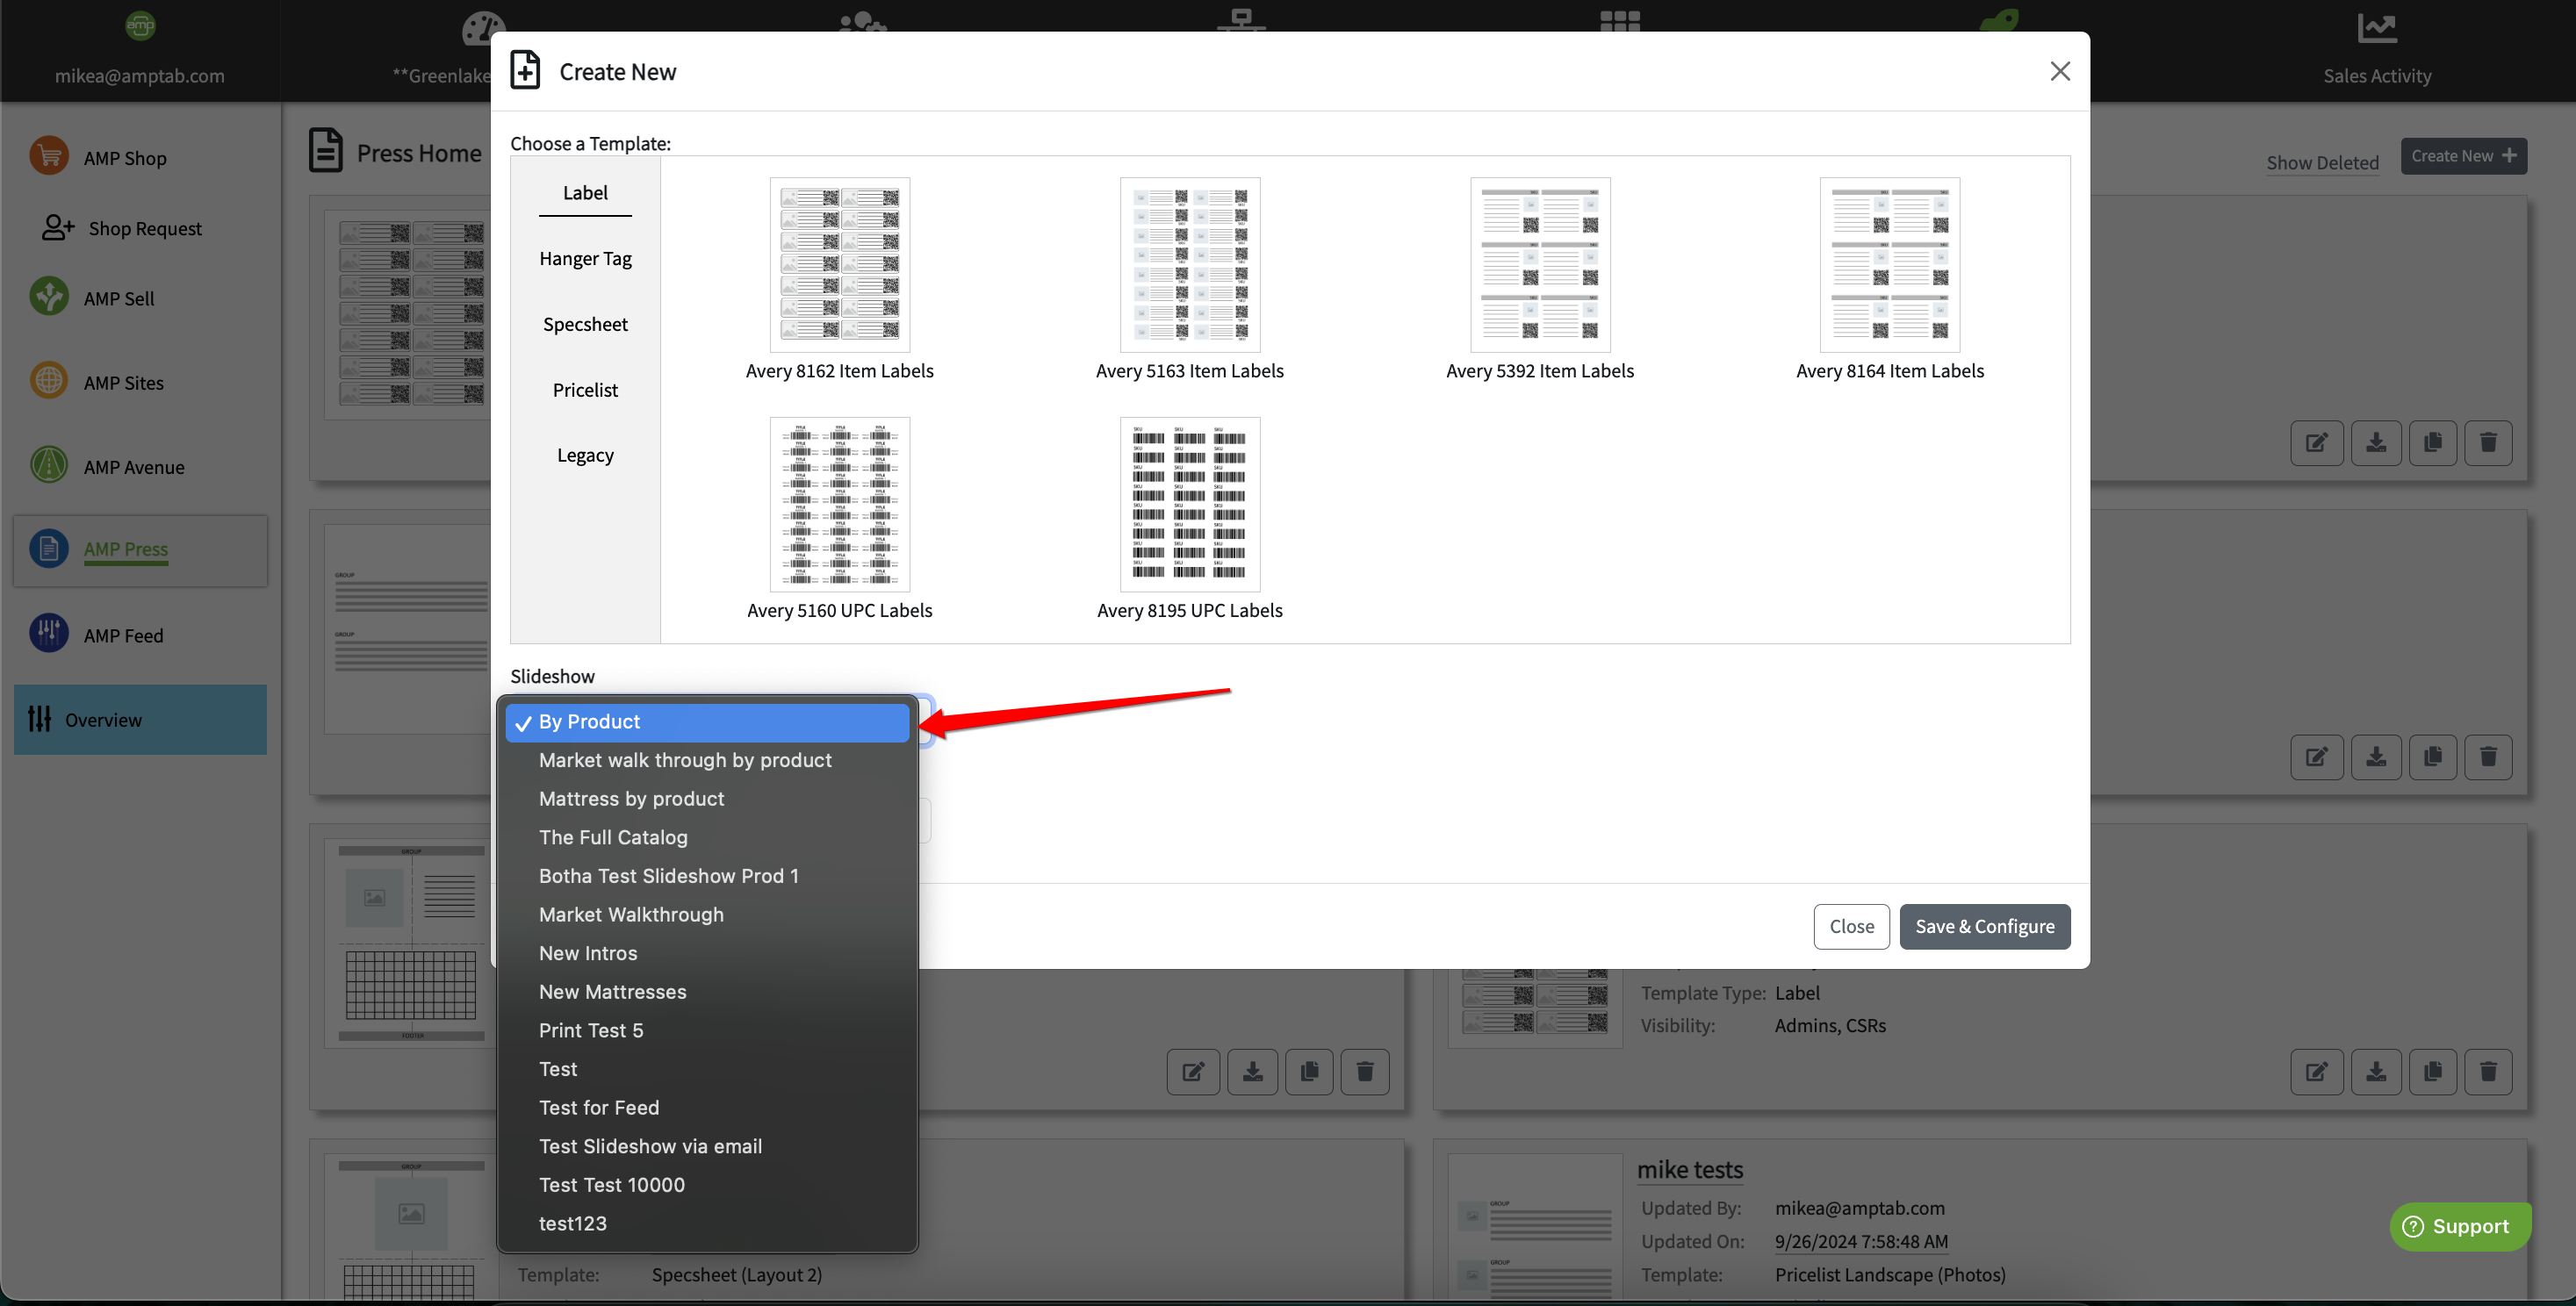Switch to the Hanger Tag template tab
Screen dimensions: 2576x1306
coord(584,258)
